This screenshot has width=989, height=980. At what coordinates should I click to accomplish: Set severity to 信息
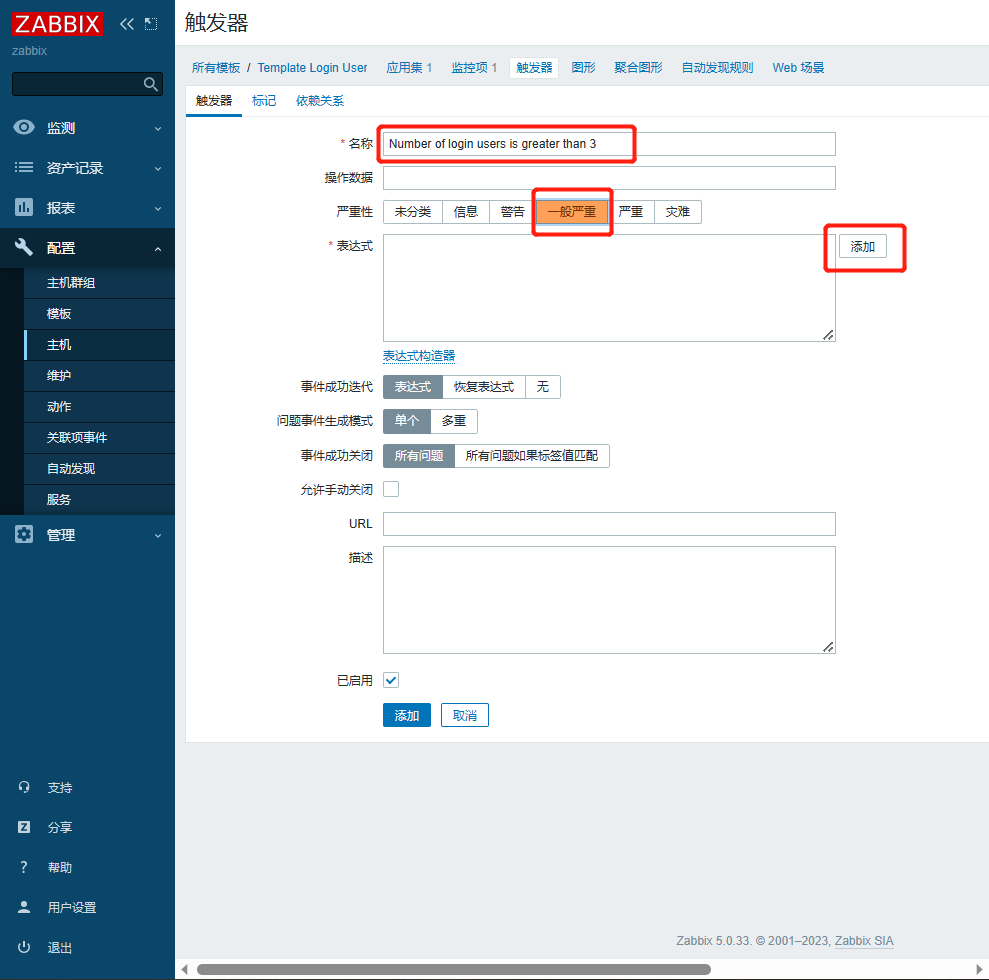pyautogui.click(x=465, y=212)
